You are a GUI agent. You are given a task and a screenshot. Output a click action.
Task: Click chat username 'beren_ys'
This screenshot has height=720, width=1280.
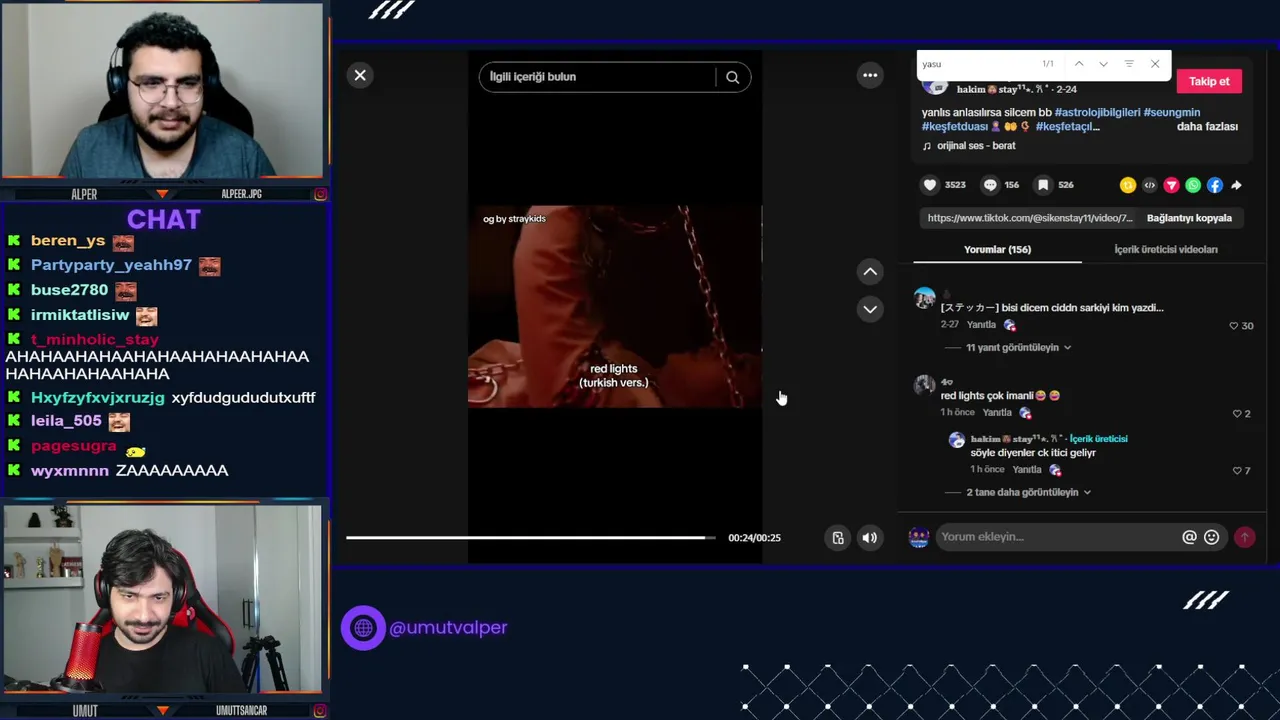(x=68, y=241)
